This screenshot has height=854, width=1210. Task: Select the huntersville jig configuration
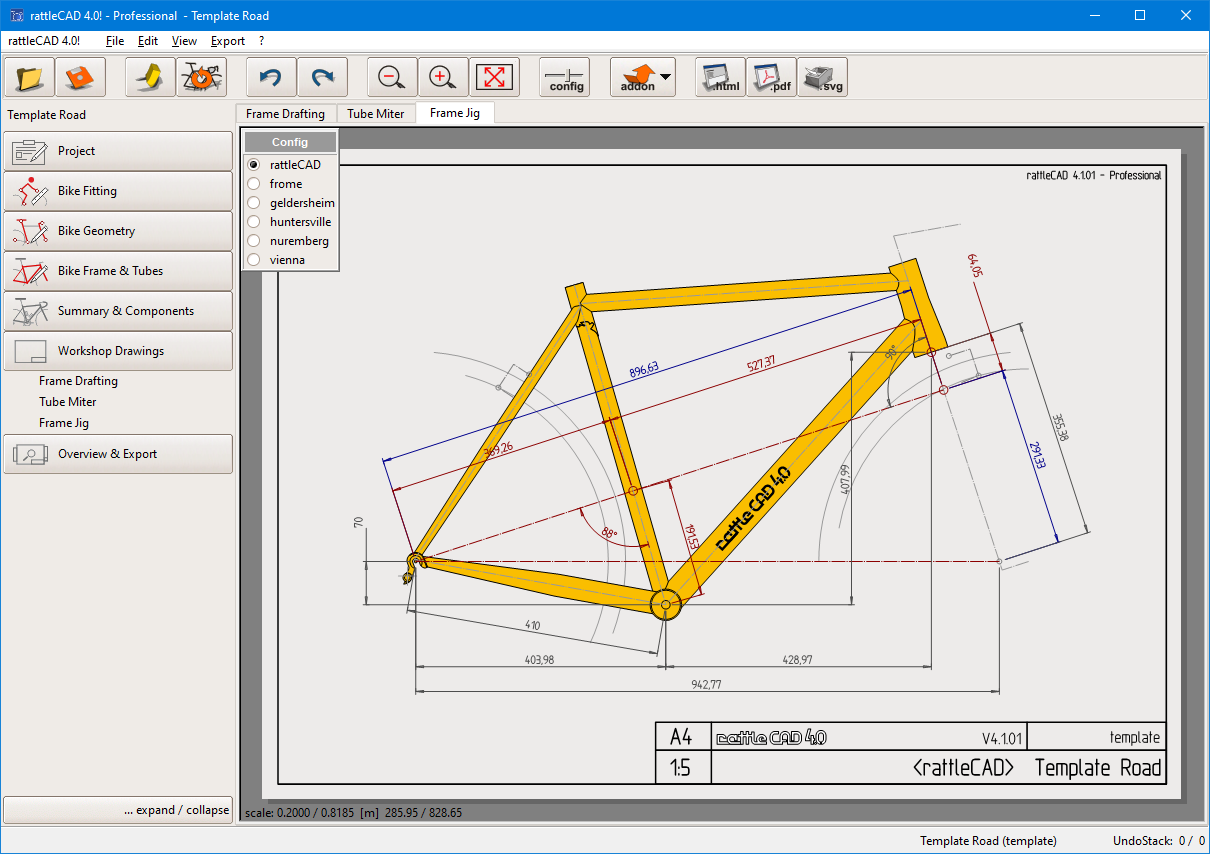pos(254,222)
